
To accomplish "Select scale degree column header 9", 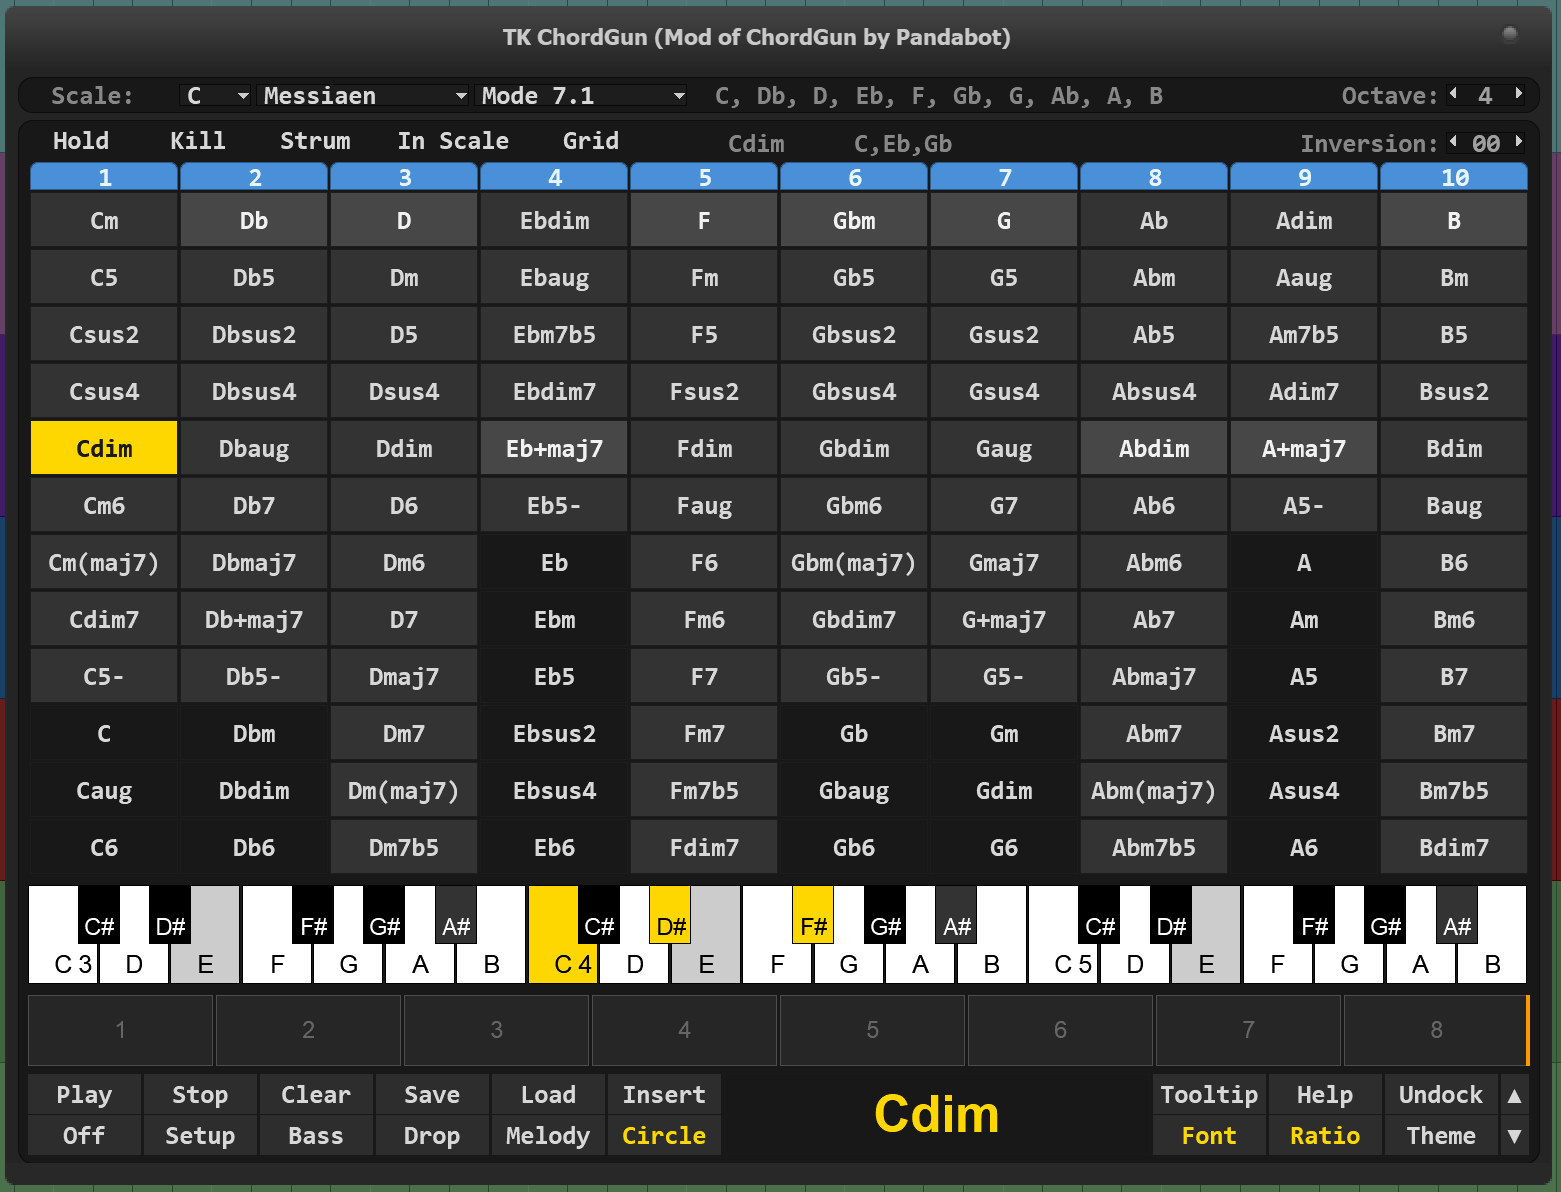I will click(x=1304, y=177).
